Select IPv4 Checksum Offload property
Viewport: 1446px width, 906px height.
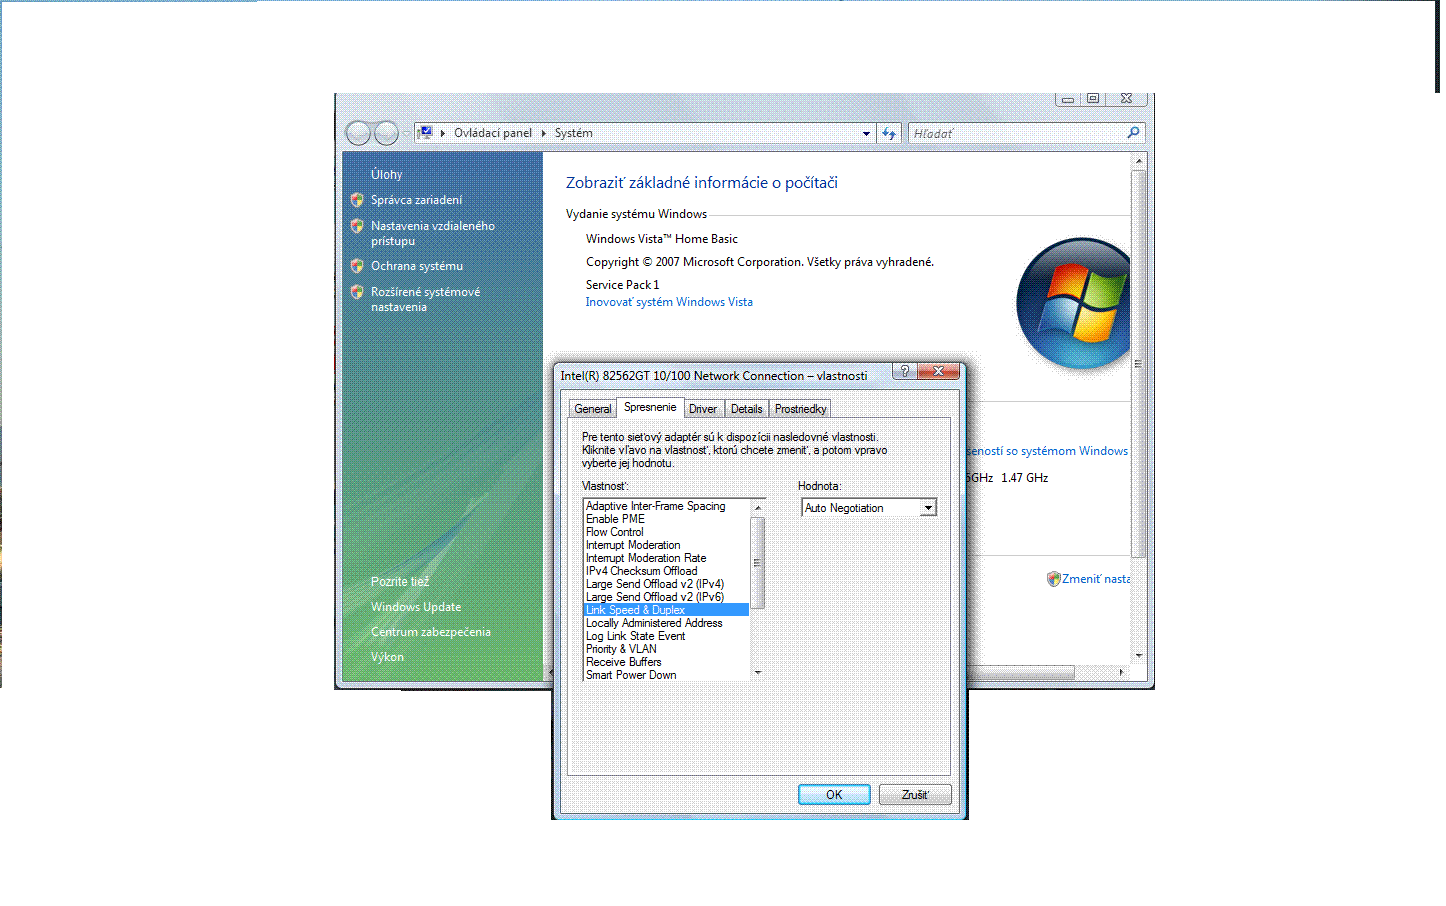666,571
